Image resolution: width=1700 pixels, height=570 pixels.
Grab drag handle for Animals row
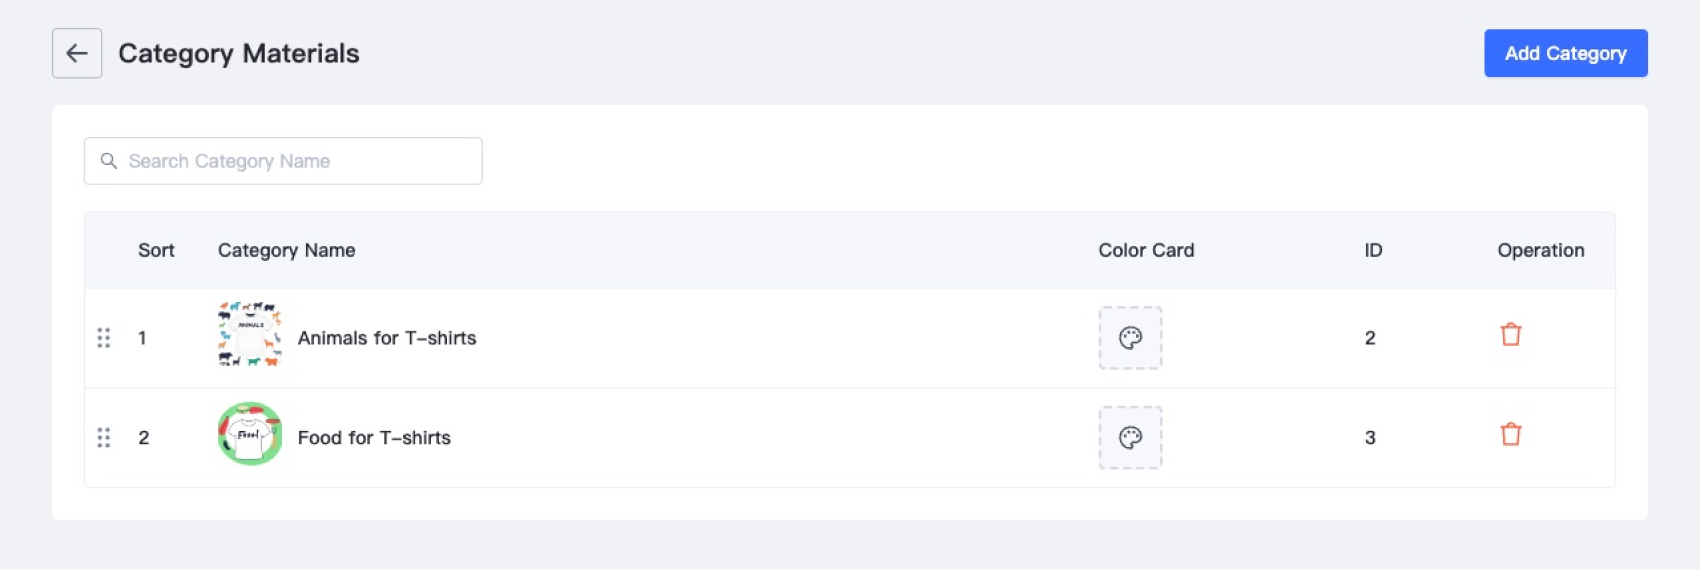tap(104, 338)
